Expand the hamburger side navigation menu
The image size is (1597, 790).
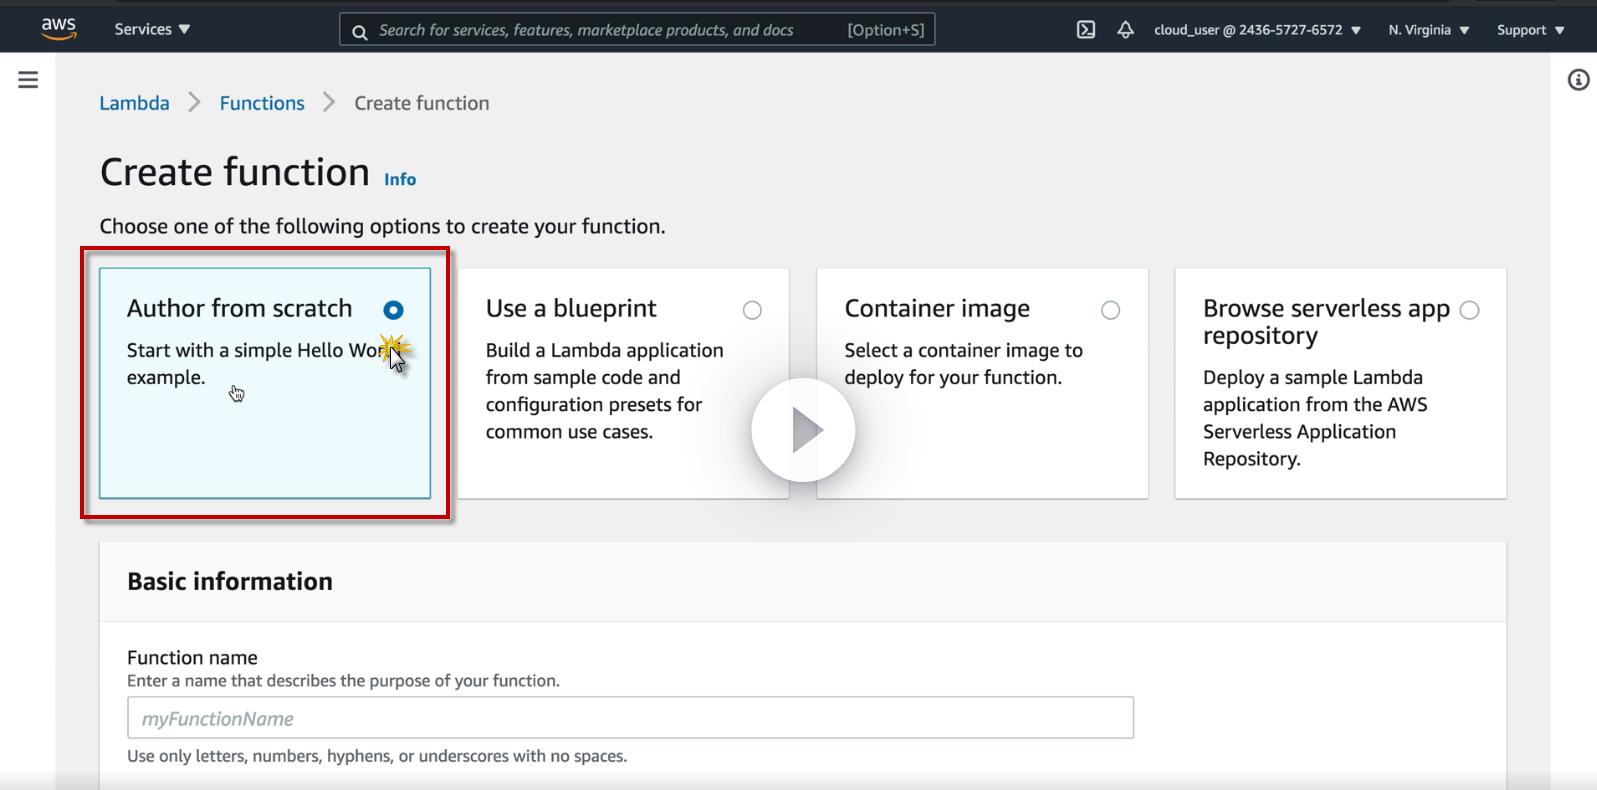pos(28,80)
